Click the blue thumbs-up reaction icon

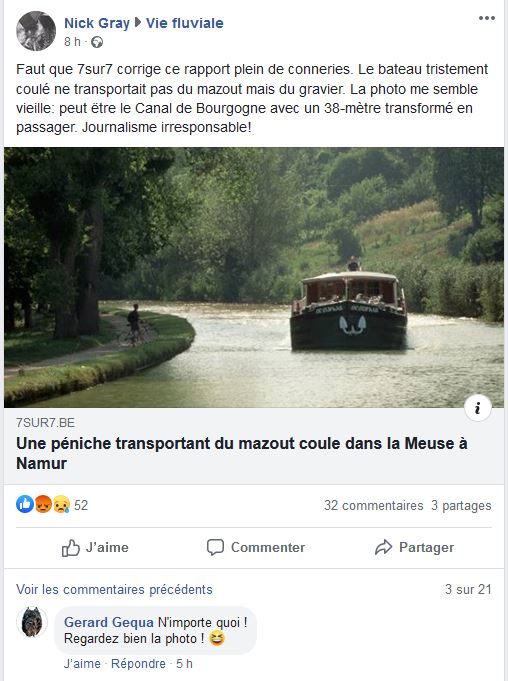(x=25, y=504)
